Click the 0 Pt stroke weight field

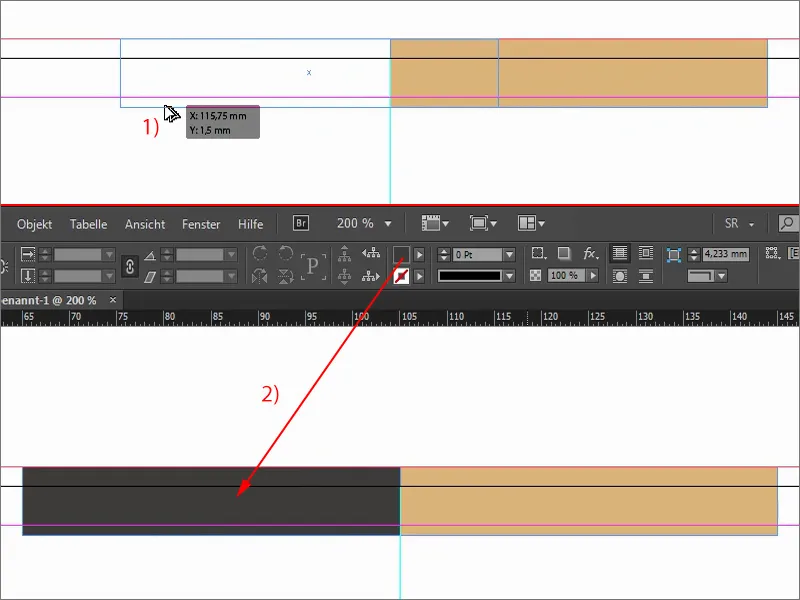pos(478,255)
